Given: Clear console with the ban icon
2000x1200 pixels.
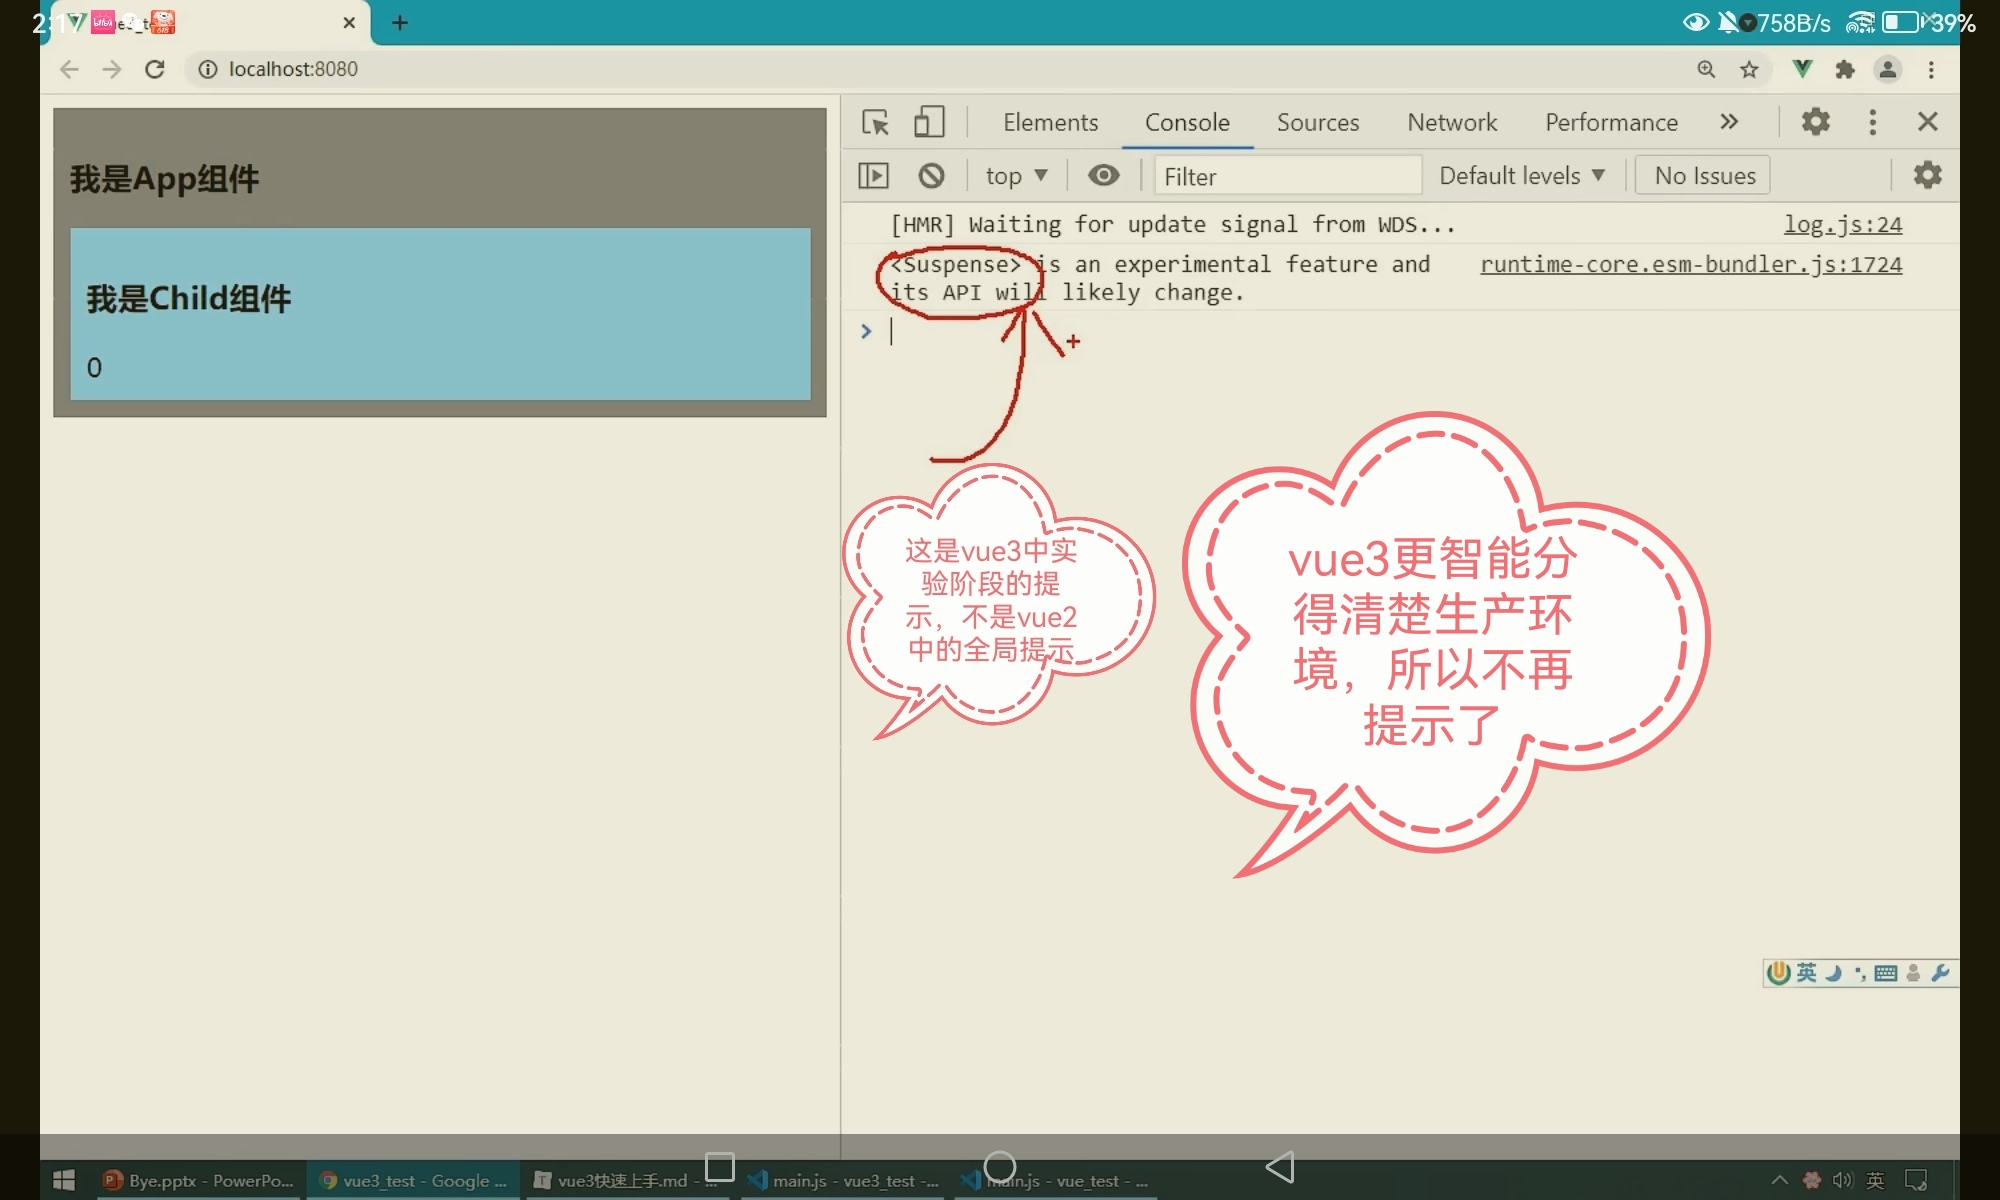Looking at the screenshot, I should [x=931, y=176].
